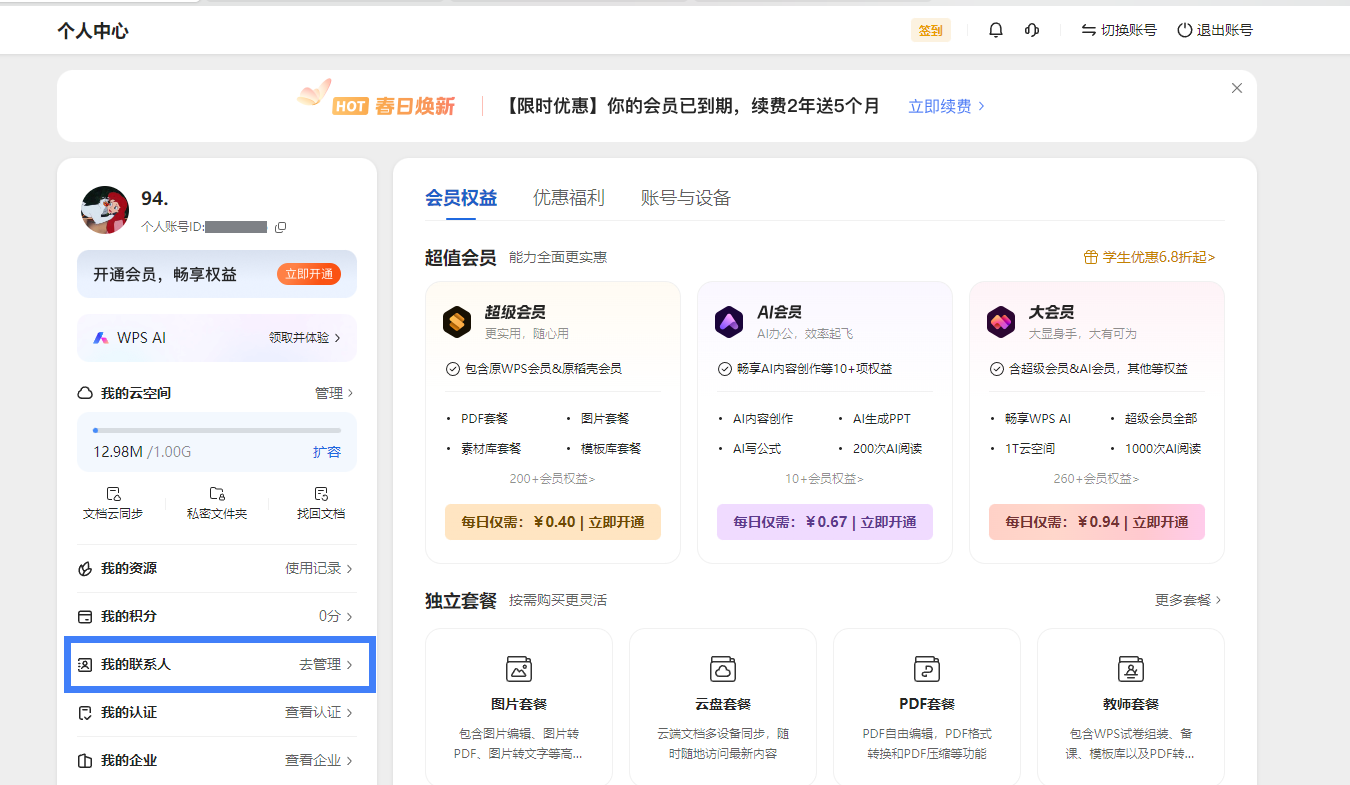
Task: Click 模板库套餐 benefit text
Action: tap(611, 449)
